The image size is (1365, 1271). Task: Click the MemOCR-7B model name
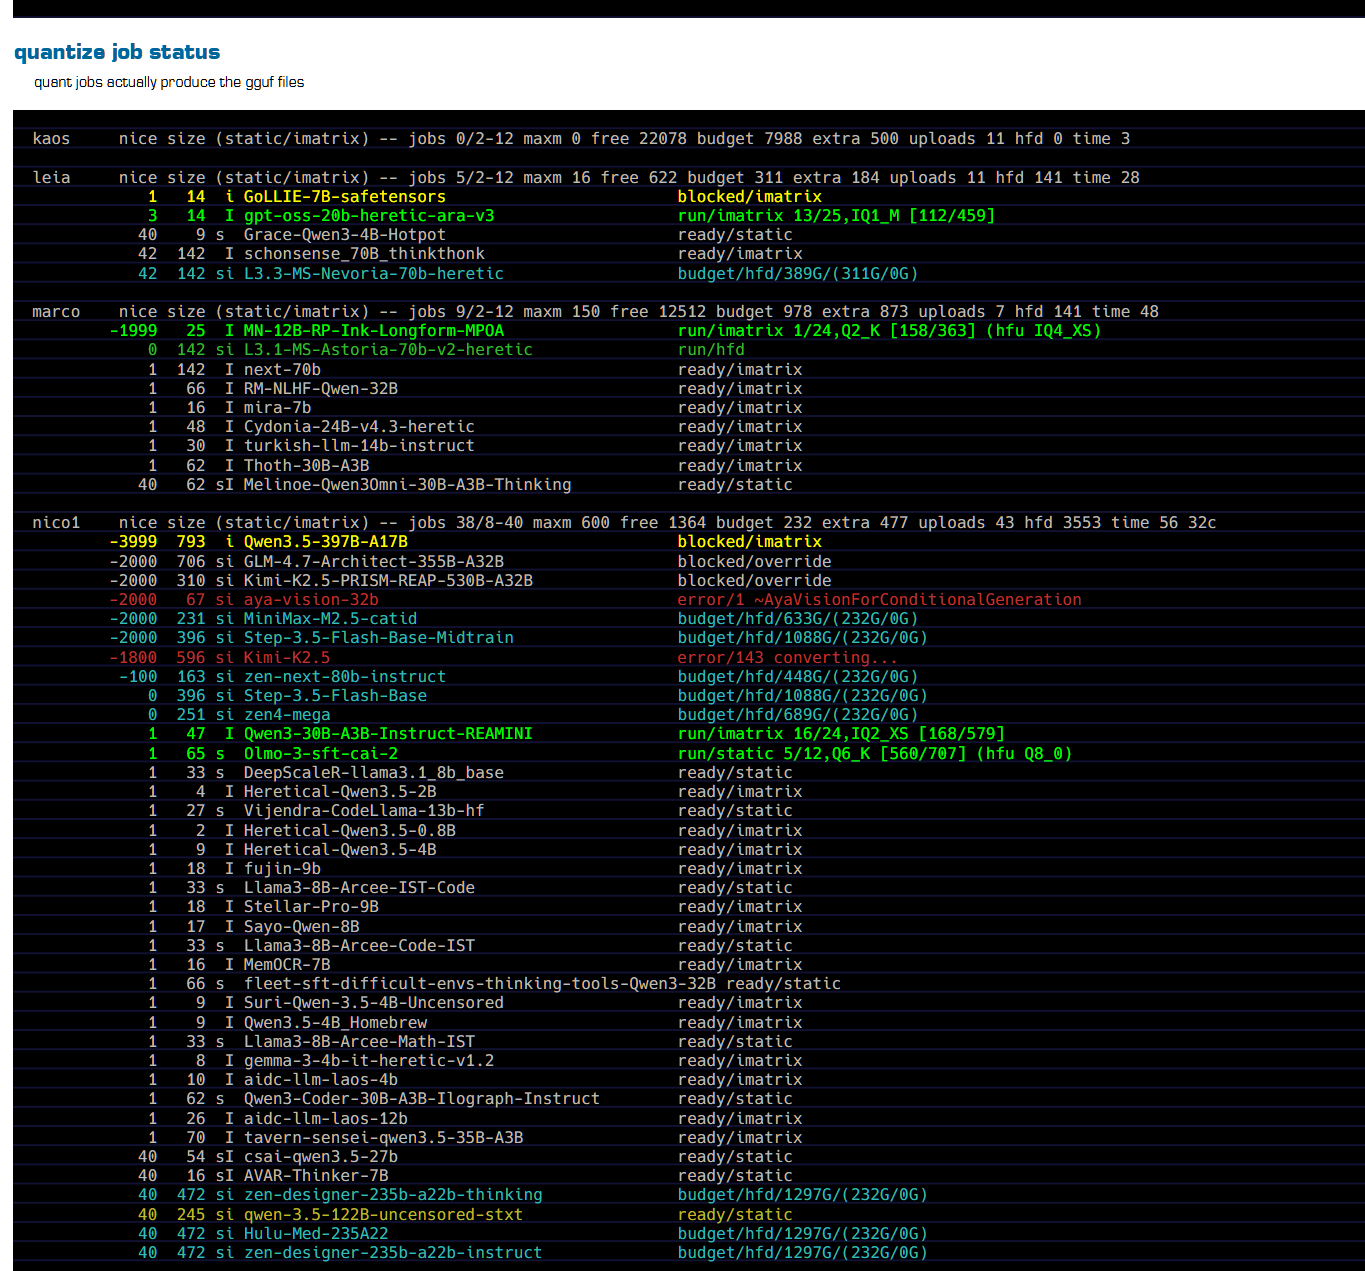pyautogui.click(x=287, y=965)
